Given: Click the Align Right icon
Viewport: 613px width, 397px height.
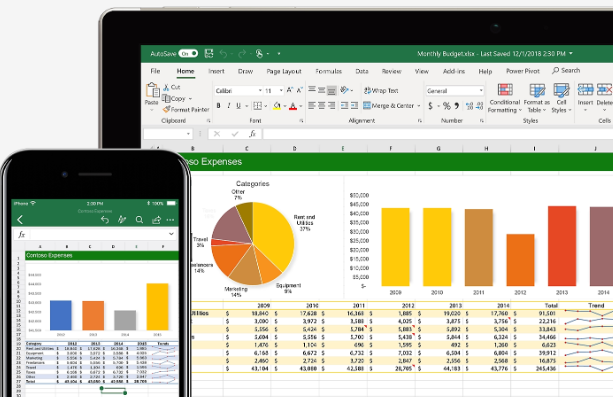Looking at the screenshot, I should pyautogui.click(x=331, y=106).
